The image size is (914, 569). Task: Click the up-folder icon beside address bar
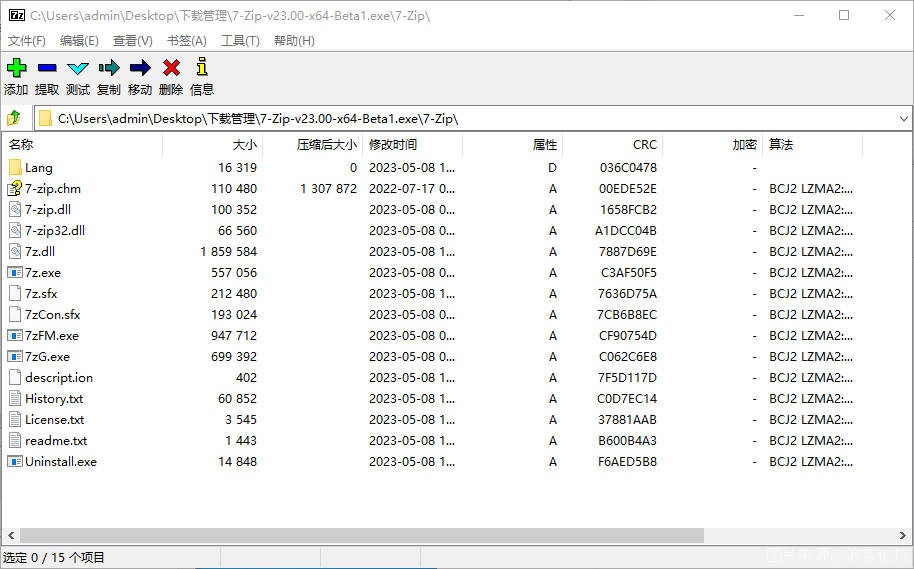(14, 118)
